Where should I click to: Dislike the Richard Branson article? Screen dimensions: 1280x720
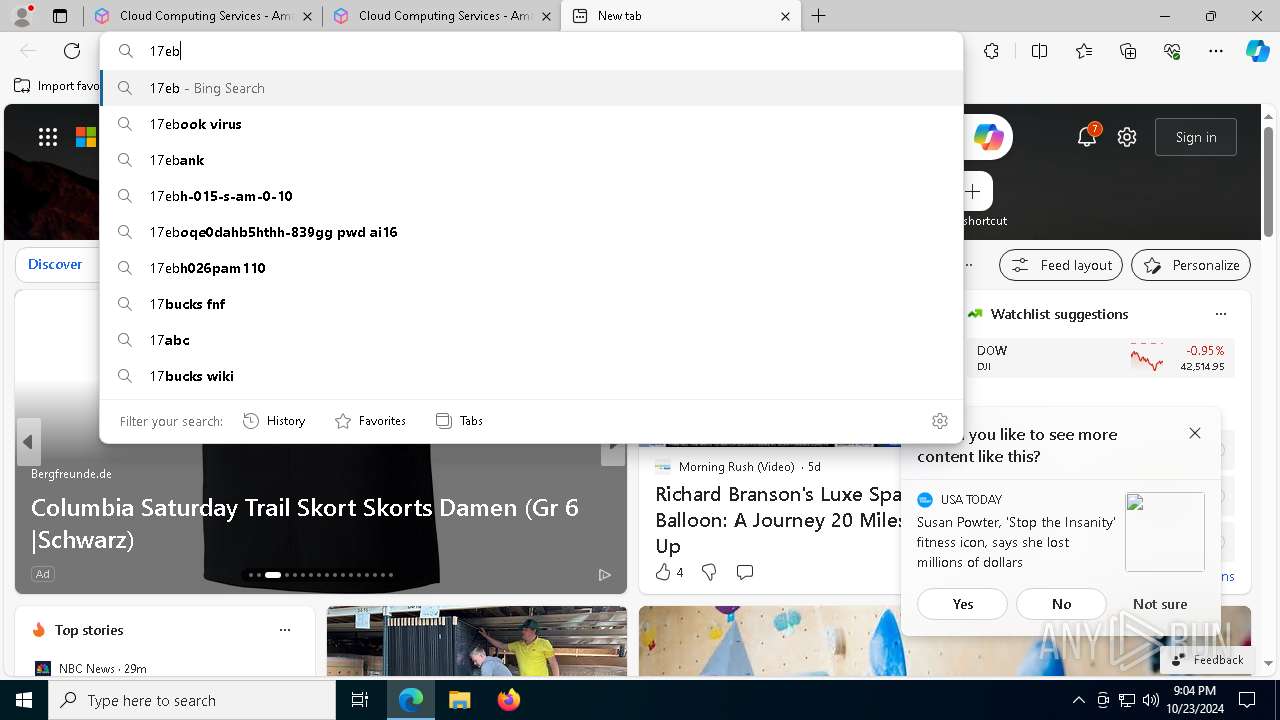pos(709,572)
